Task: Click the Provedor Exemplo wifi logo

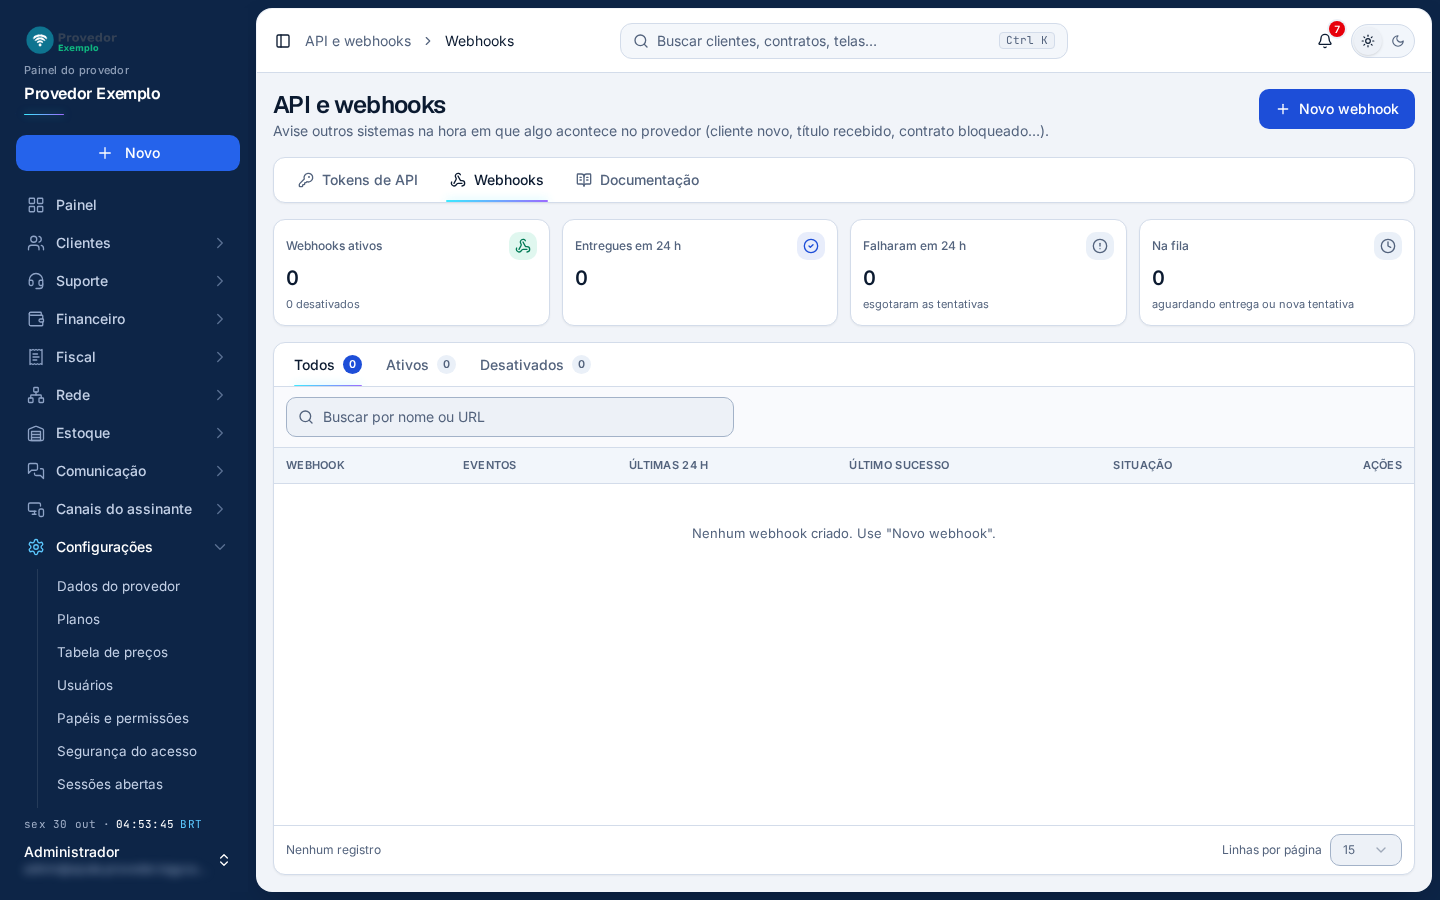Action: pyautogui.click(x=40, y=40)
